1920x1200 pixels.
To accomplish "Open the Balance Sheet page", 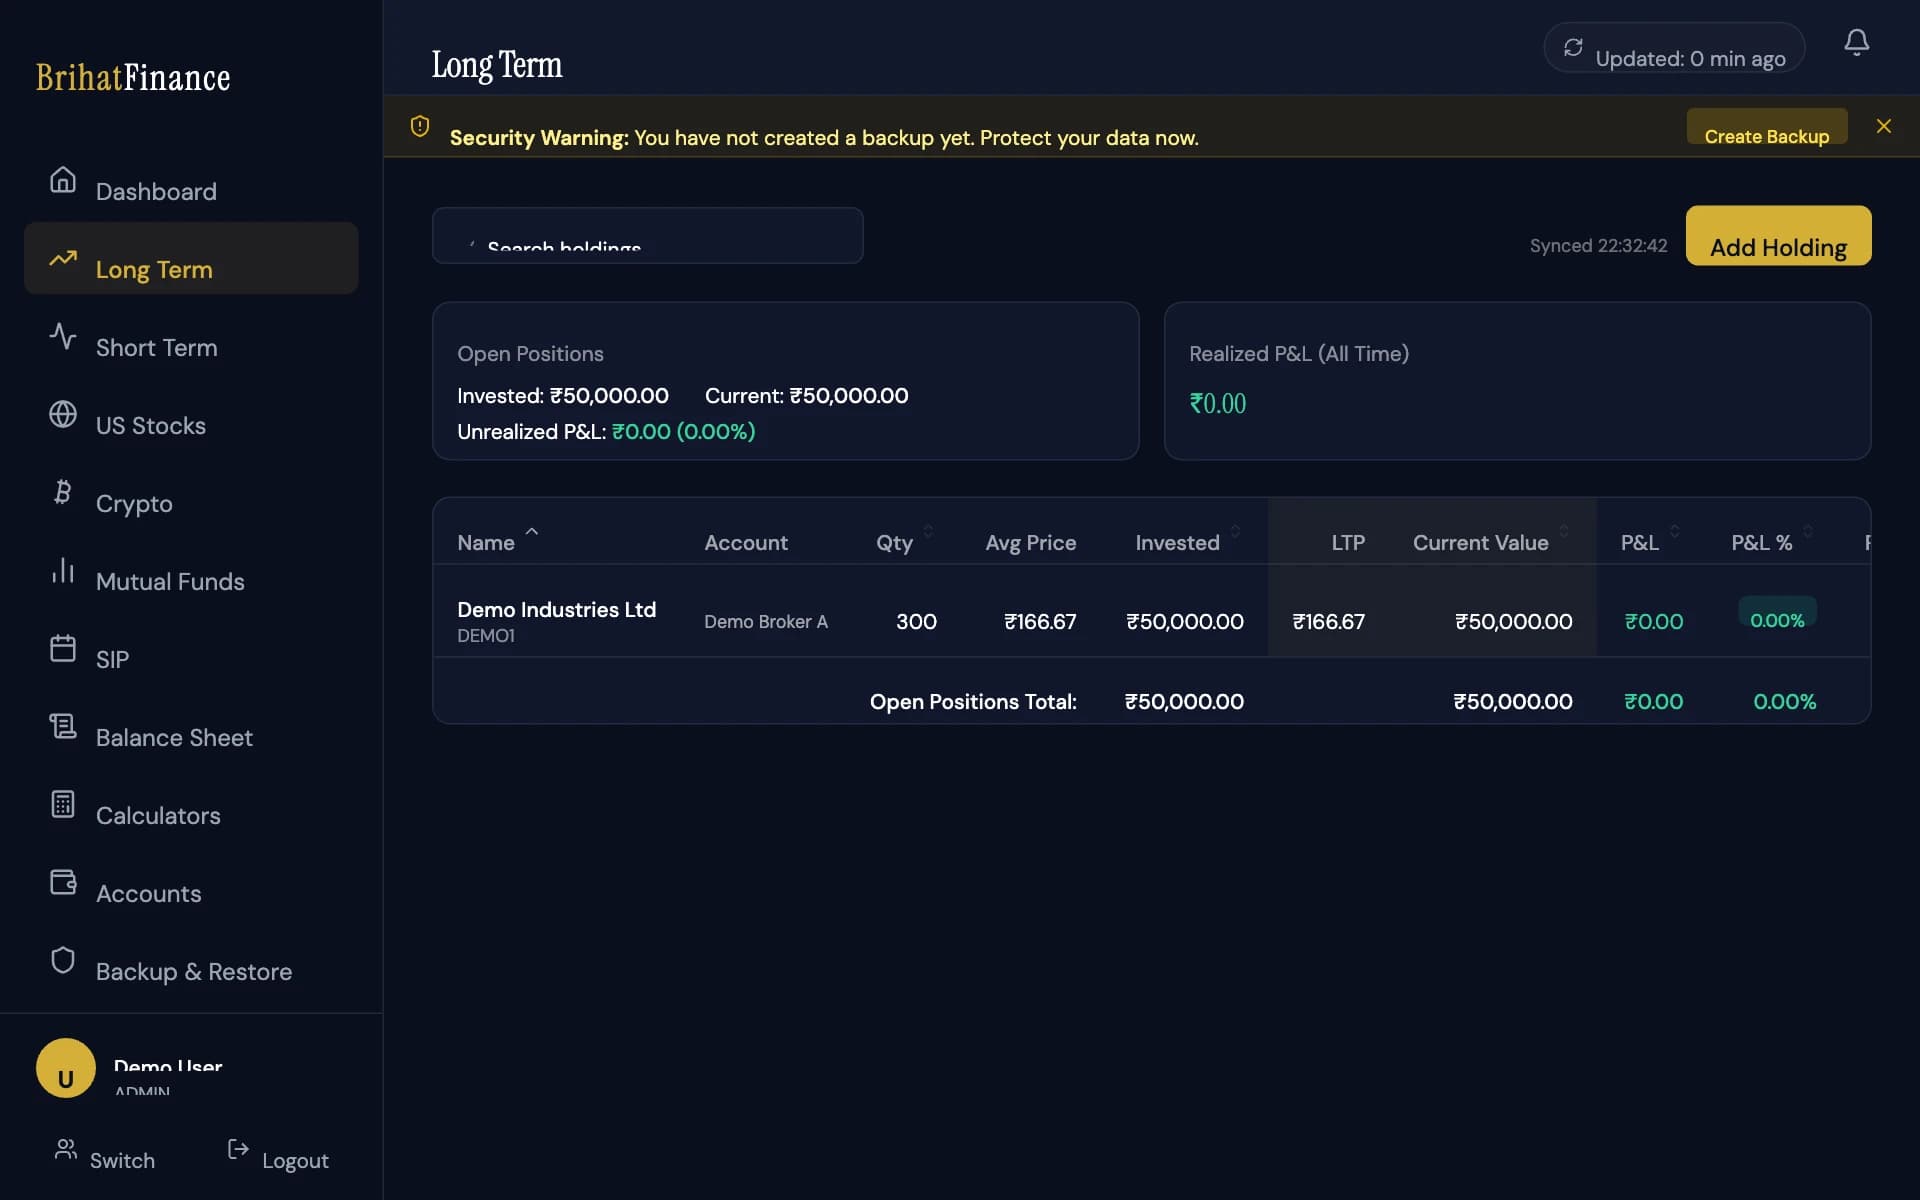I will click(191, 726).
